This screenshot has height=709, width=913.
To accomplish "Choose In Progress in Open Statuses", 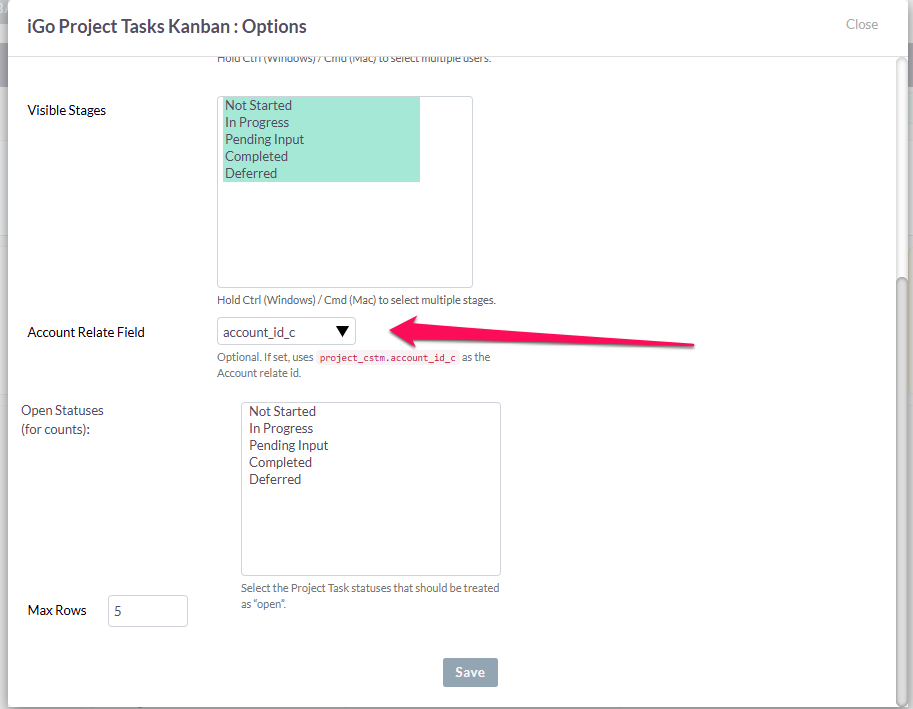I will click(370, 428).
